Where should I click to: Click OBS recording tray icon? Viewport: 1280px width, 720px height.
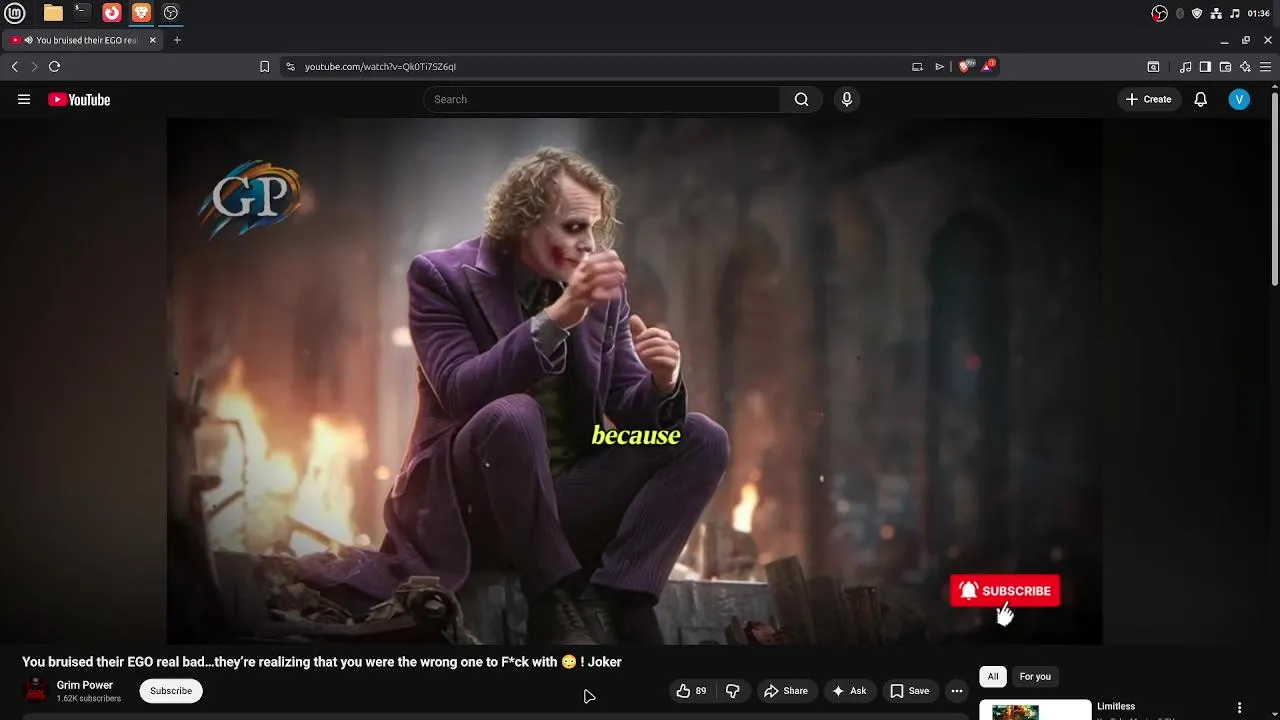(x=1159, y=13)
